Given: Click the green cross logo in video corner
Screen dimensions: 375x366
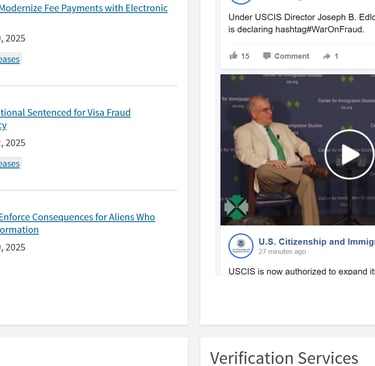Looking at the screenshot, I should [x=236, y=207].
